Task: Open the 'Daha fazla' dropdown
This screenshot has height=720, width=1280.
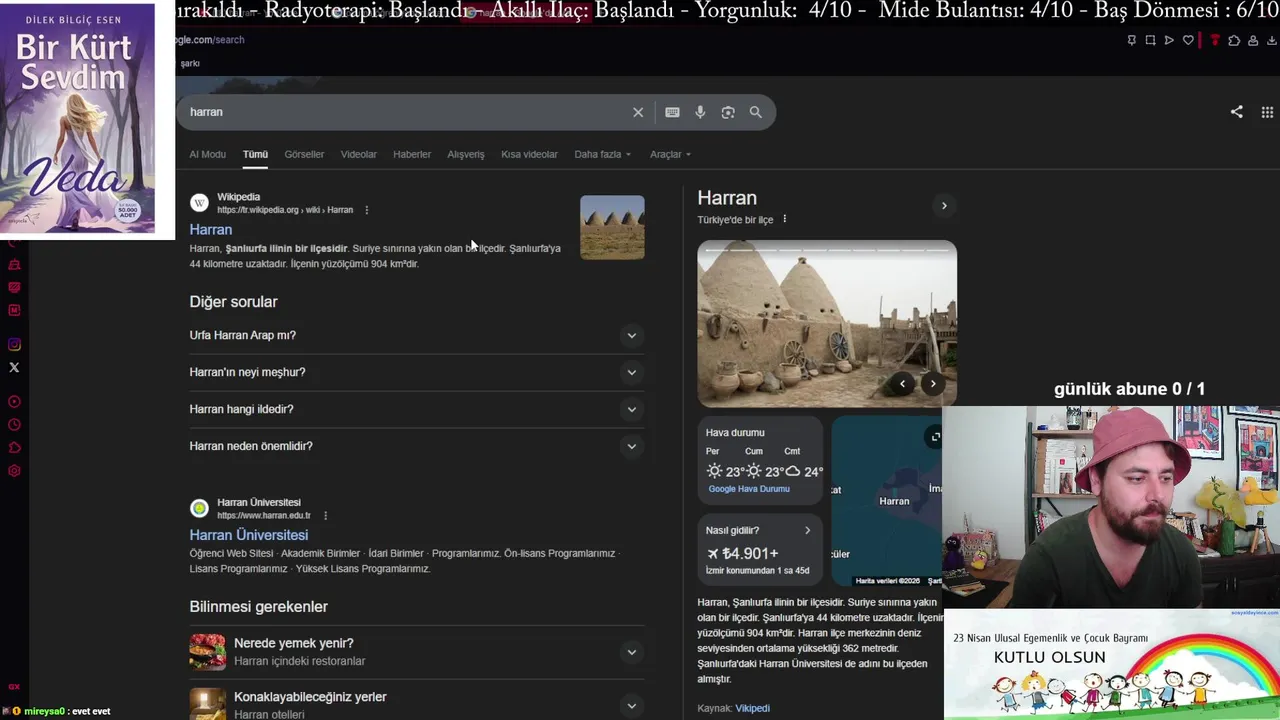Action: tap(602, 154)
